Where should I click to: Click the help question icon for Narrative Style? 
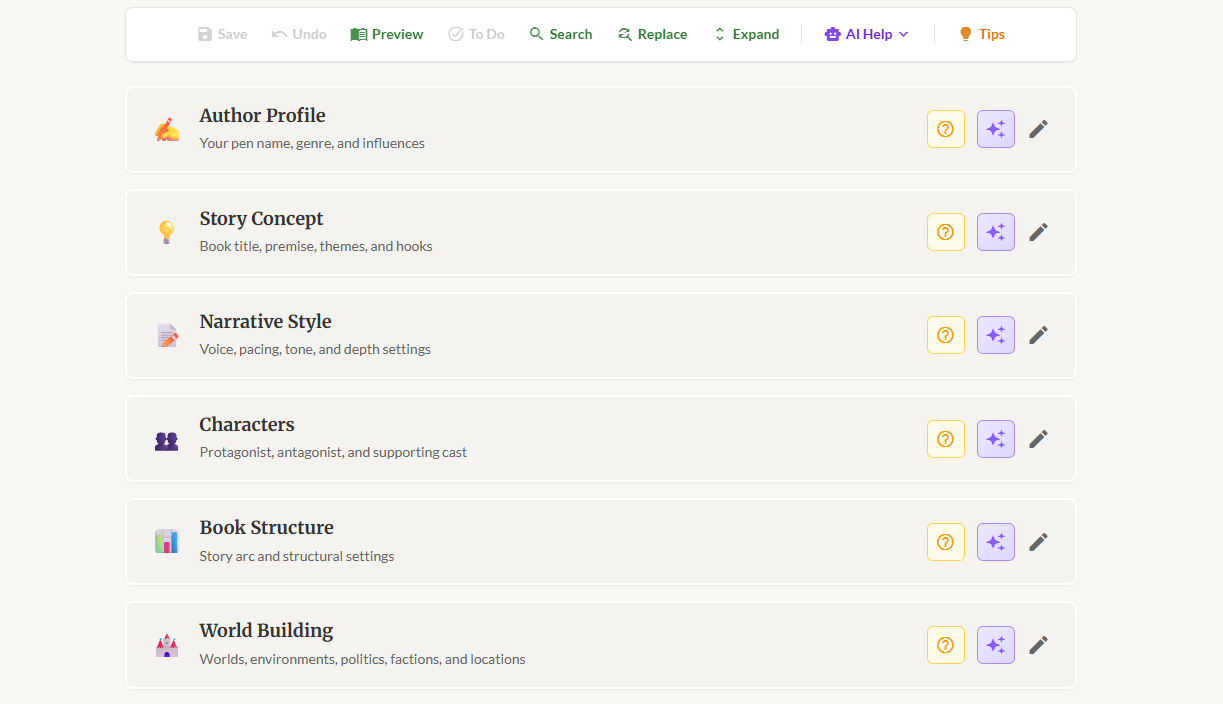[945, 335]
